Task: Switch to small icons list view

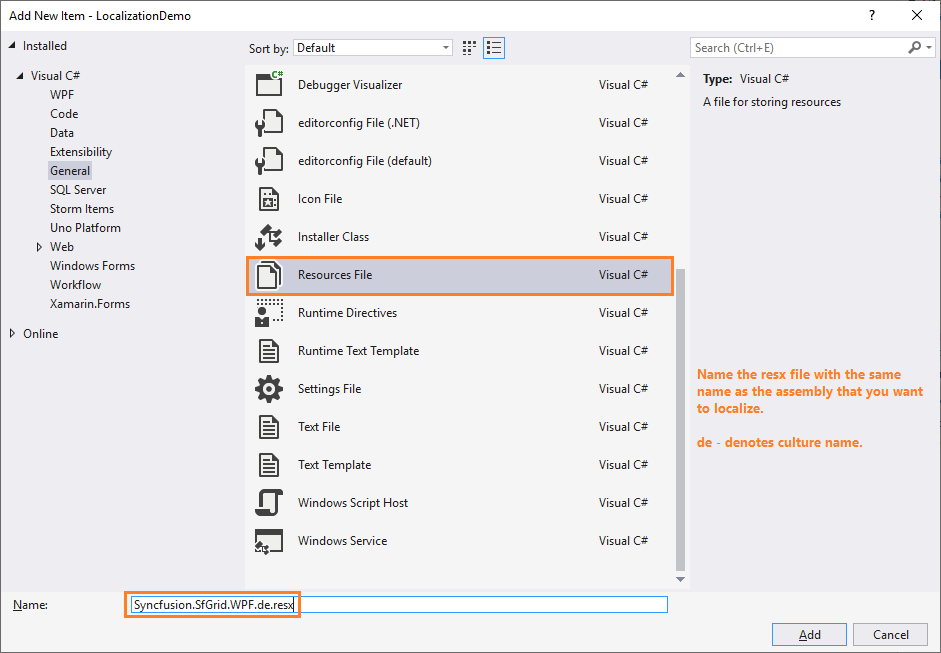Action: pyautogui.click(x=494, y=48)
